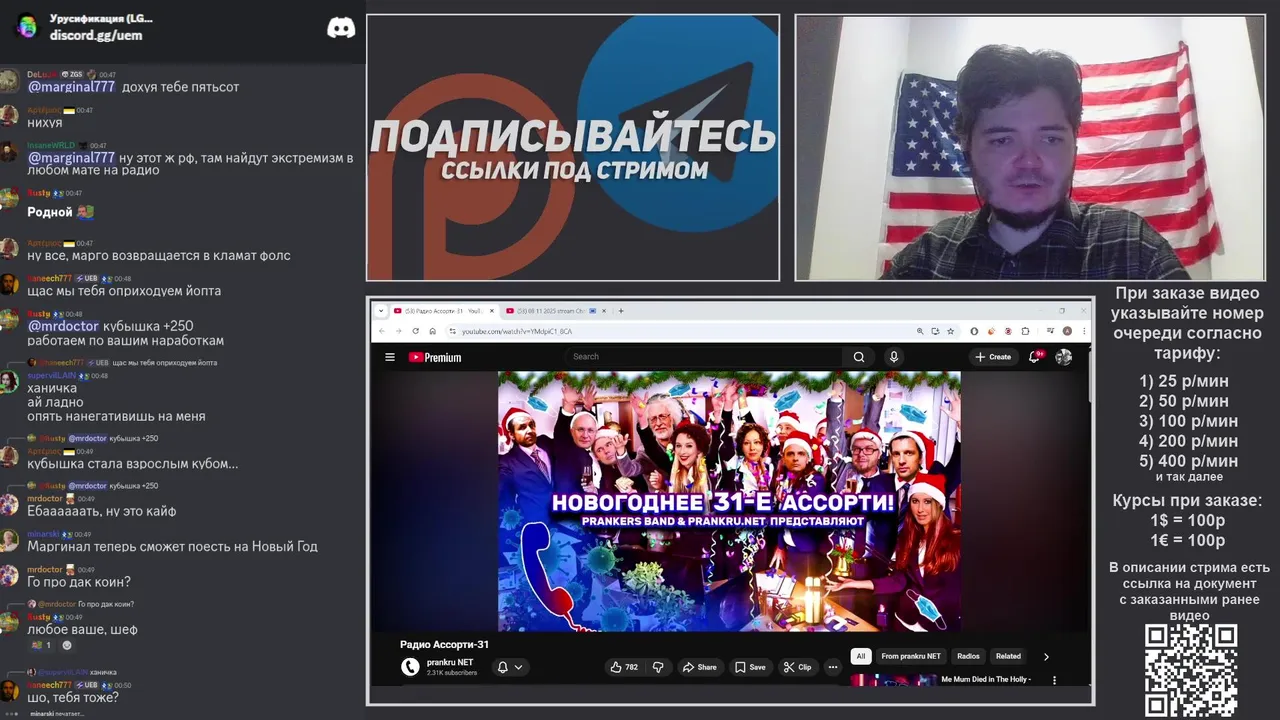This screenshot has height=720, width=1280.
Task: Click the prankru NET channel avatar
Action: tap(410, 667)
